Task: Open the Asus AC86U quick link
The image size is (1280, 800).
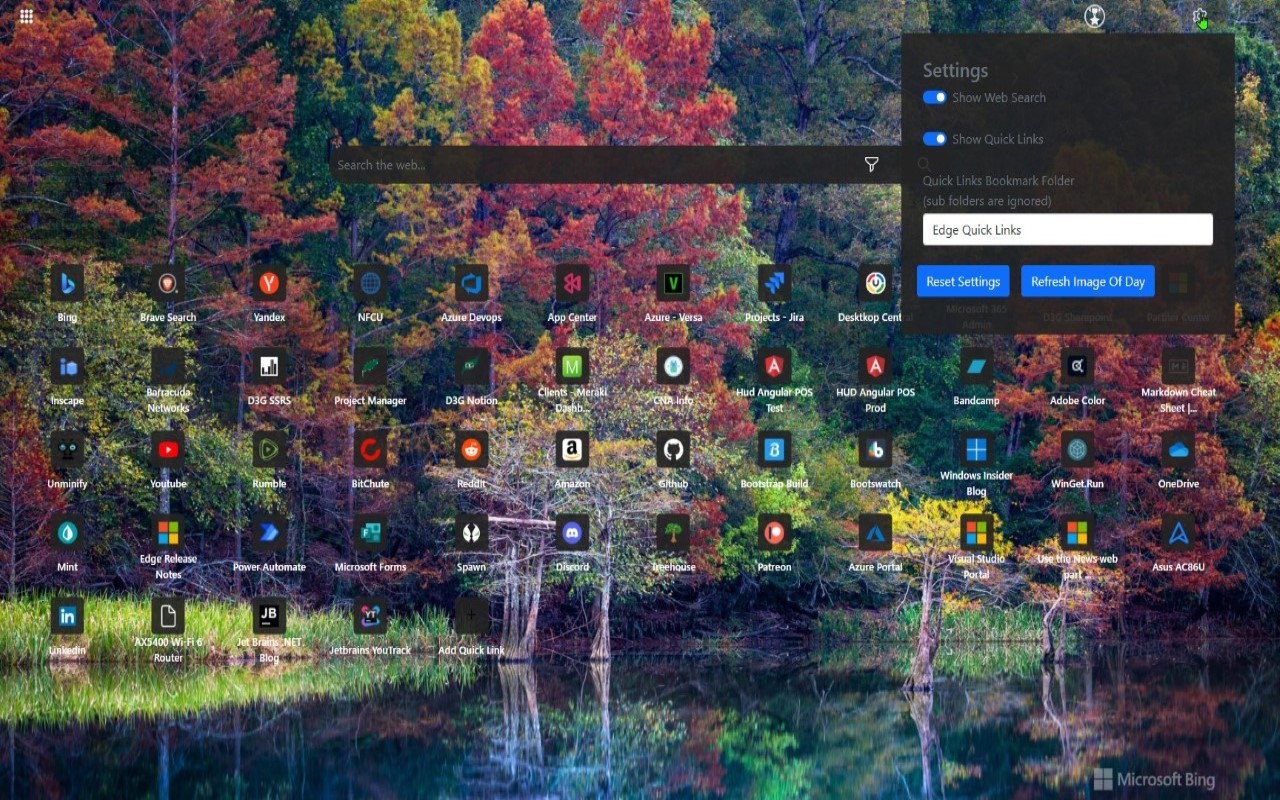Action: (x=1178, y=532)
